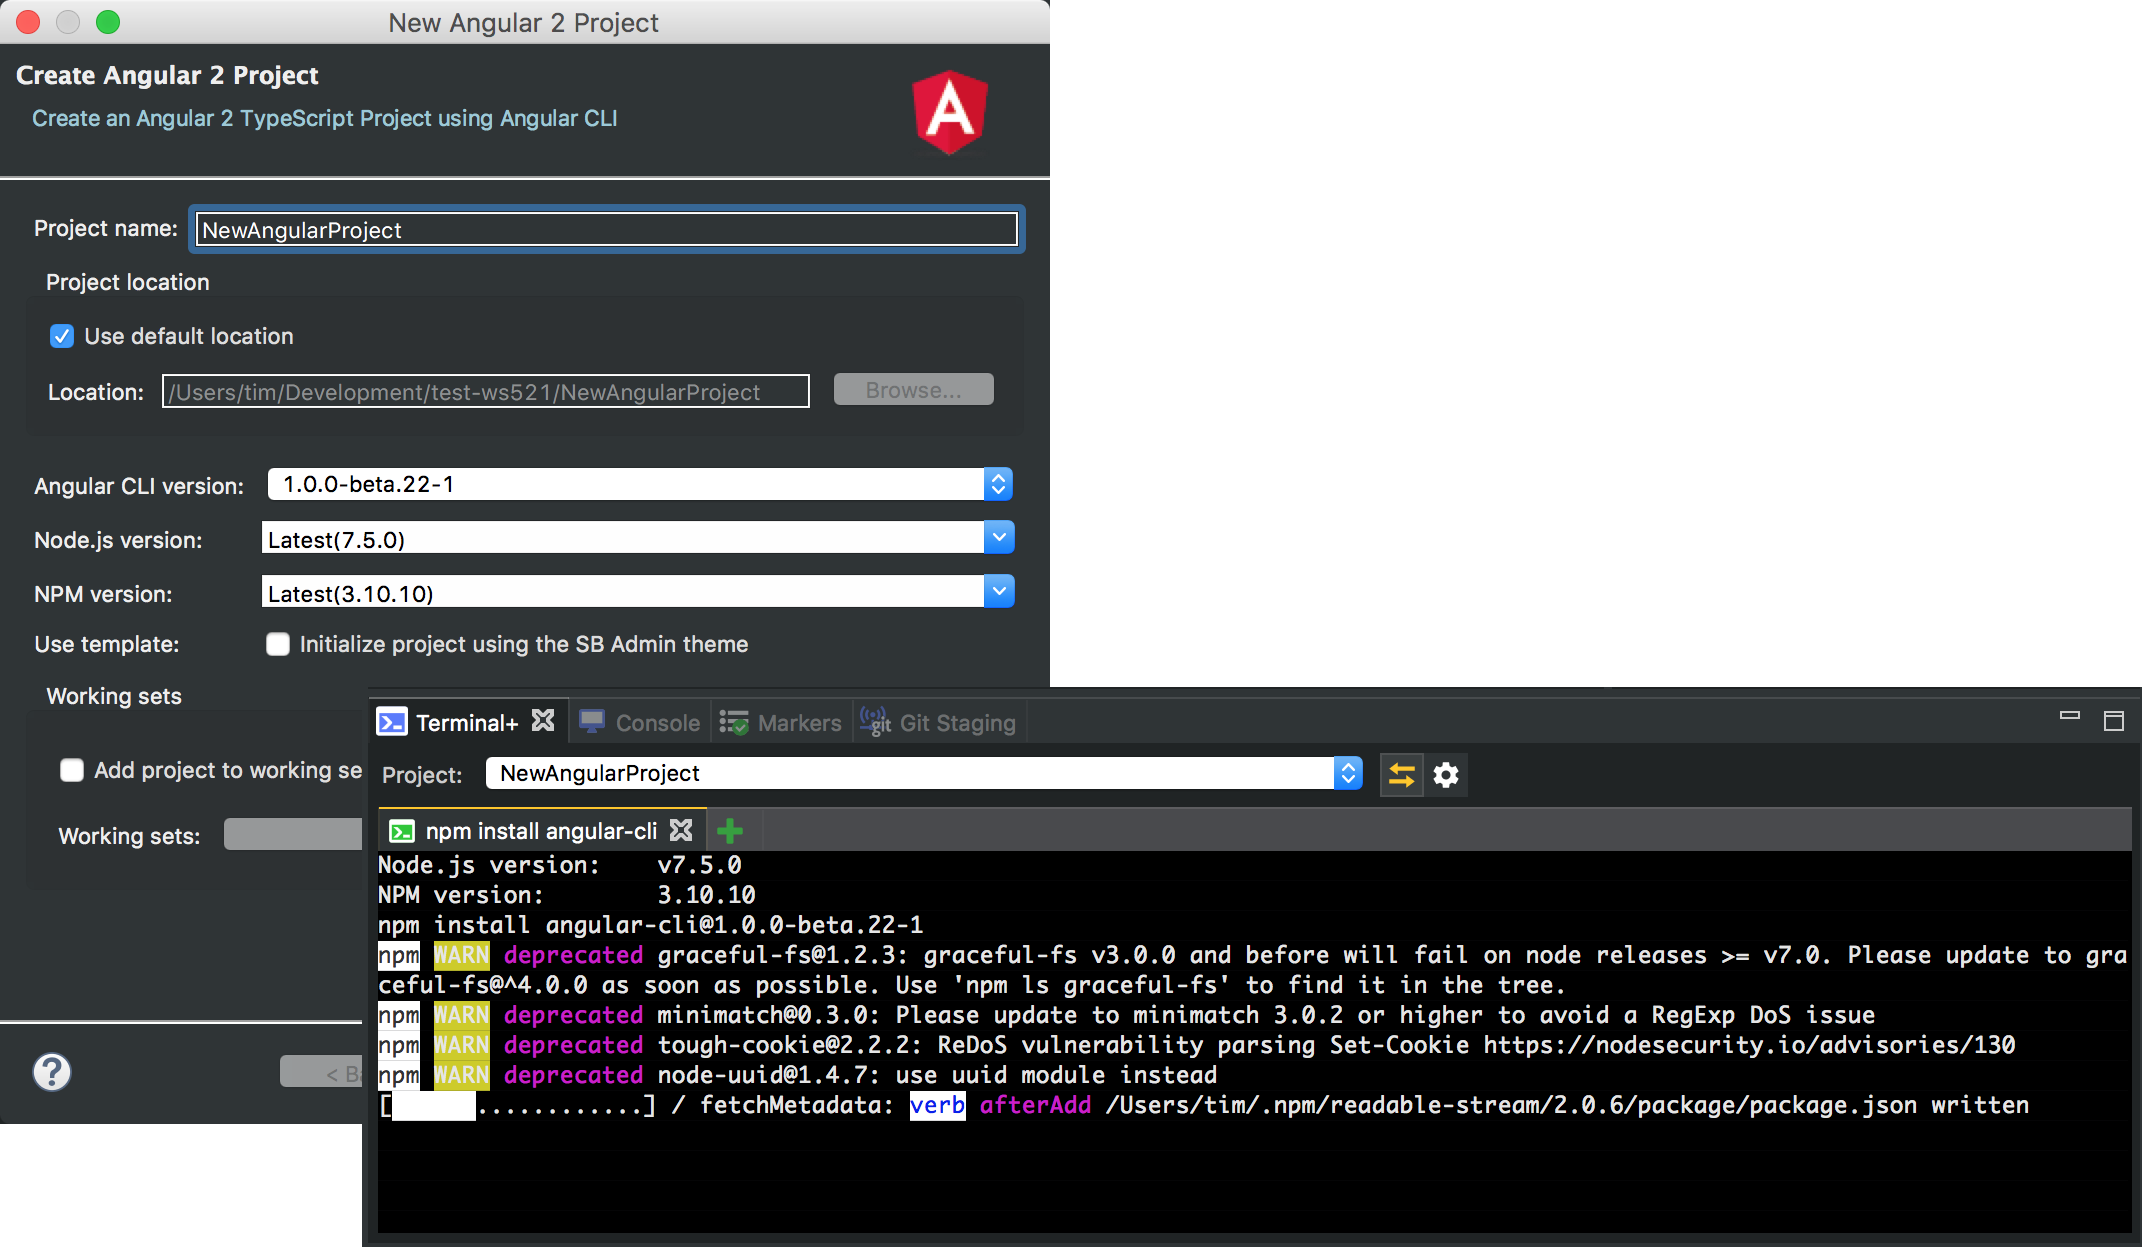The image size is (2142, 1247).
Task: Switch to the Terminal+ tab
Action: pos(467,722)
